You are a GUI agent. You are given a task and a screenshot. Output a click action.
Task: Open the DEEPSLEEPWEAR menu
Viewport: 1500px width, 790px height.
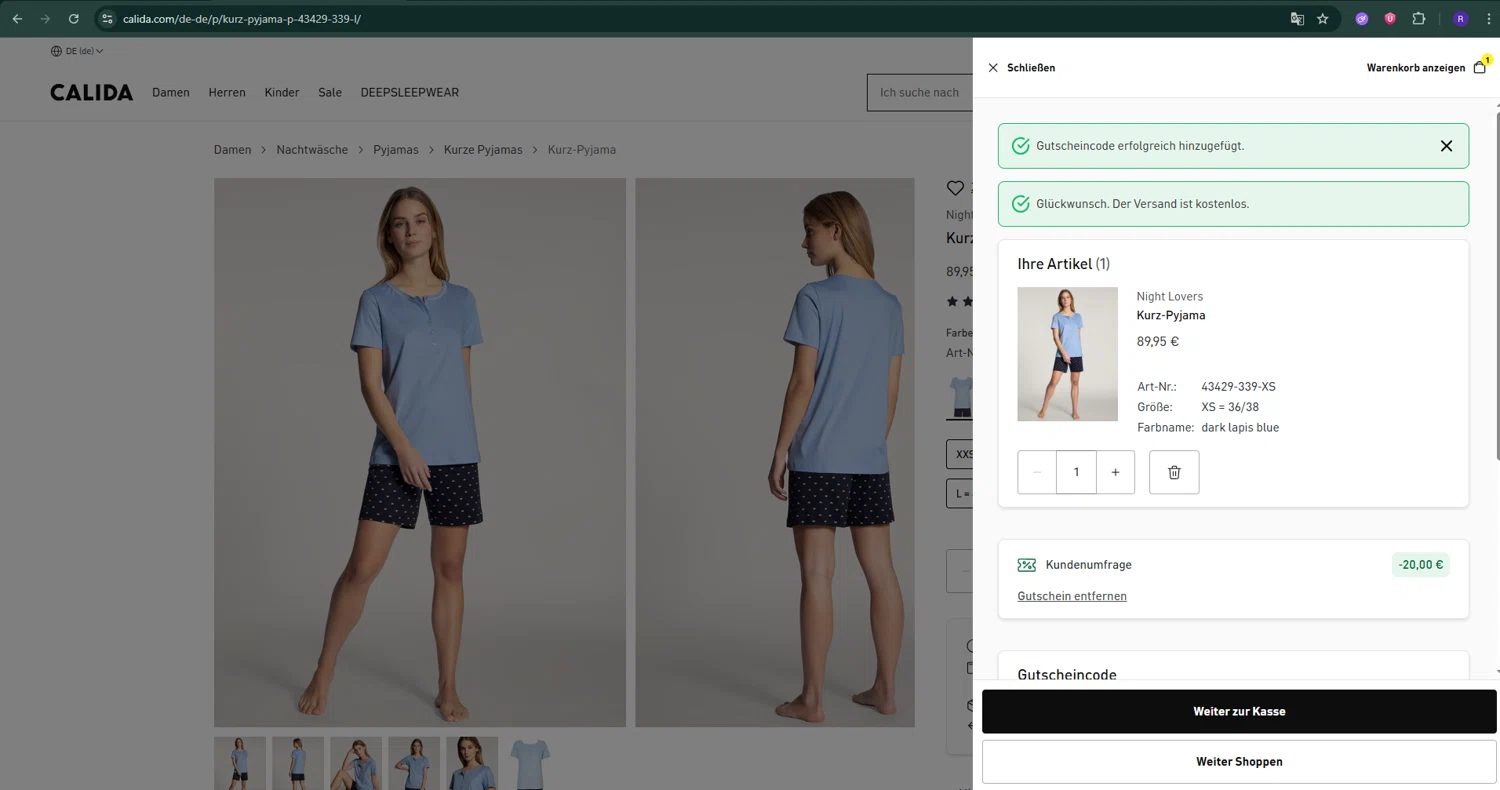[410, 92]
